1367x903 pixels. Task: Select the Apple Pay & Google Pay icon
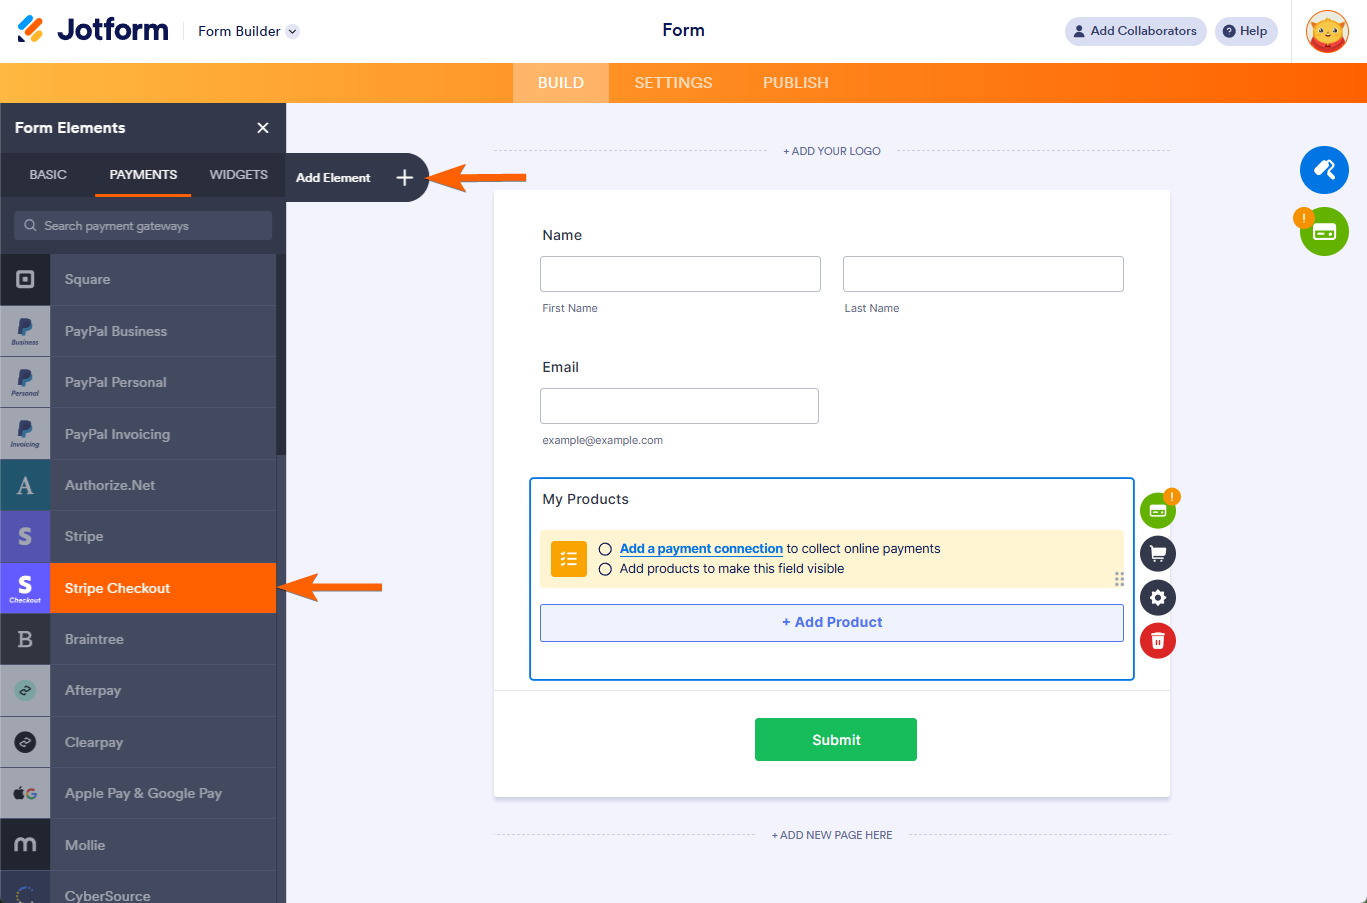24,792
